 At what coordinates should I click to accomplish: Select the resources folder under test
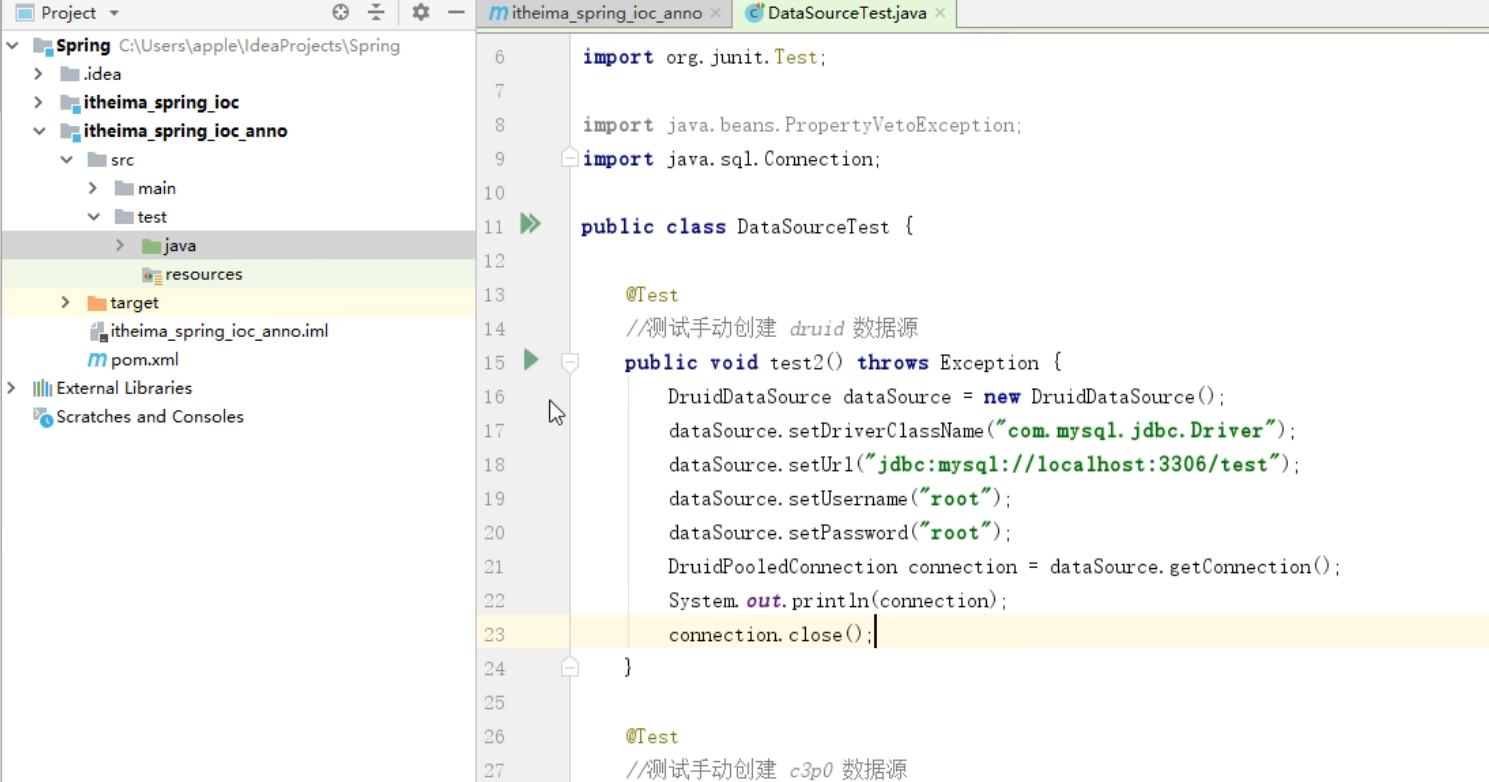(204, 273)
